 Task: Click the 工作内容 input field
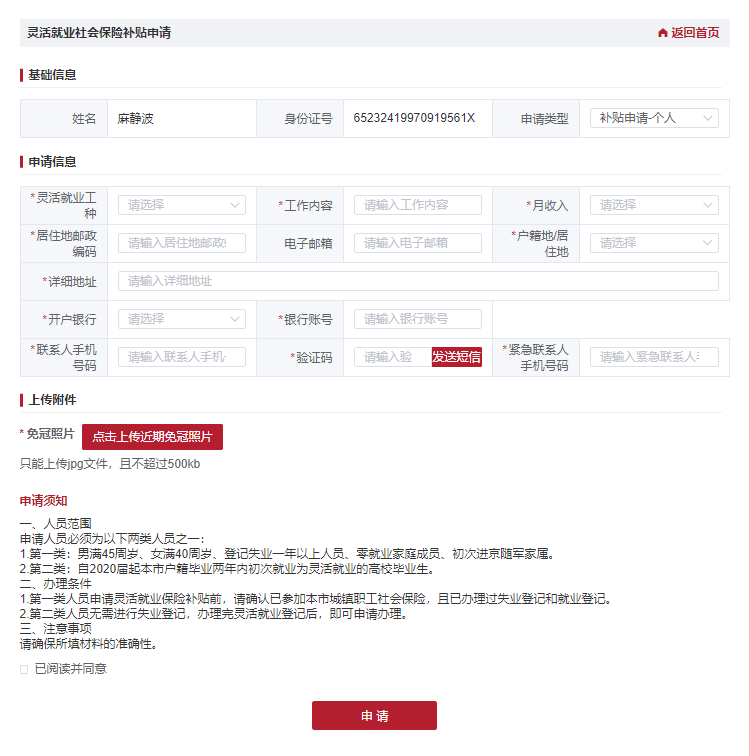(417, 205)
